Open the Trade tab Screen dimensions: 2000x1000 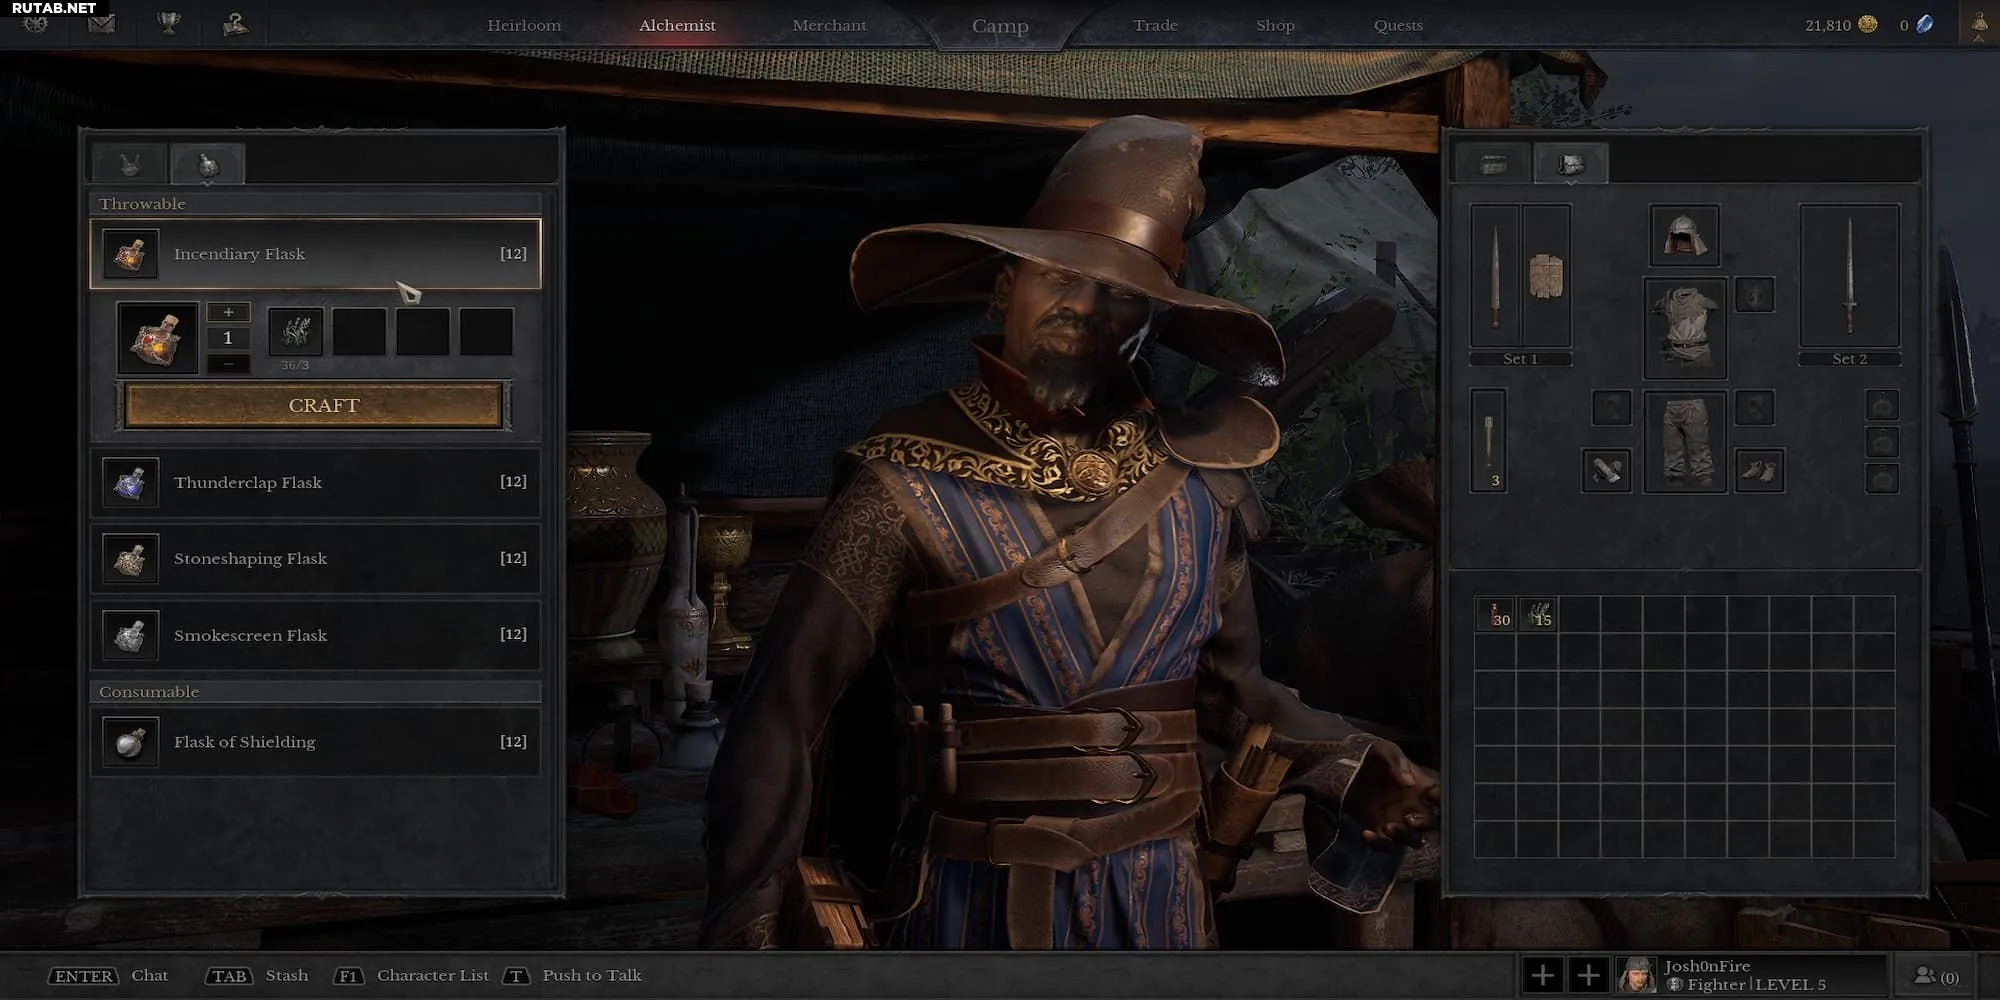tap(1155, 25)
